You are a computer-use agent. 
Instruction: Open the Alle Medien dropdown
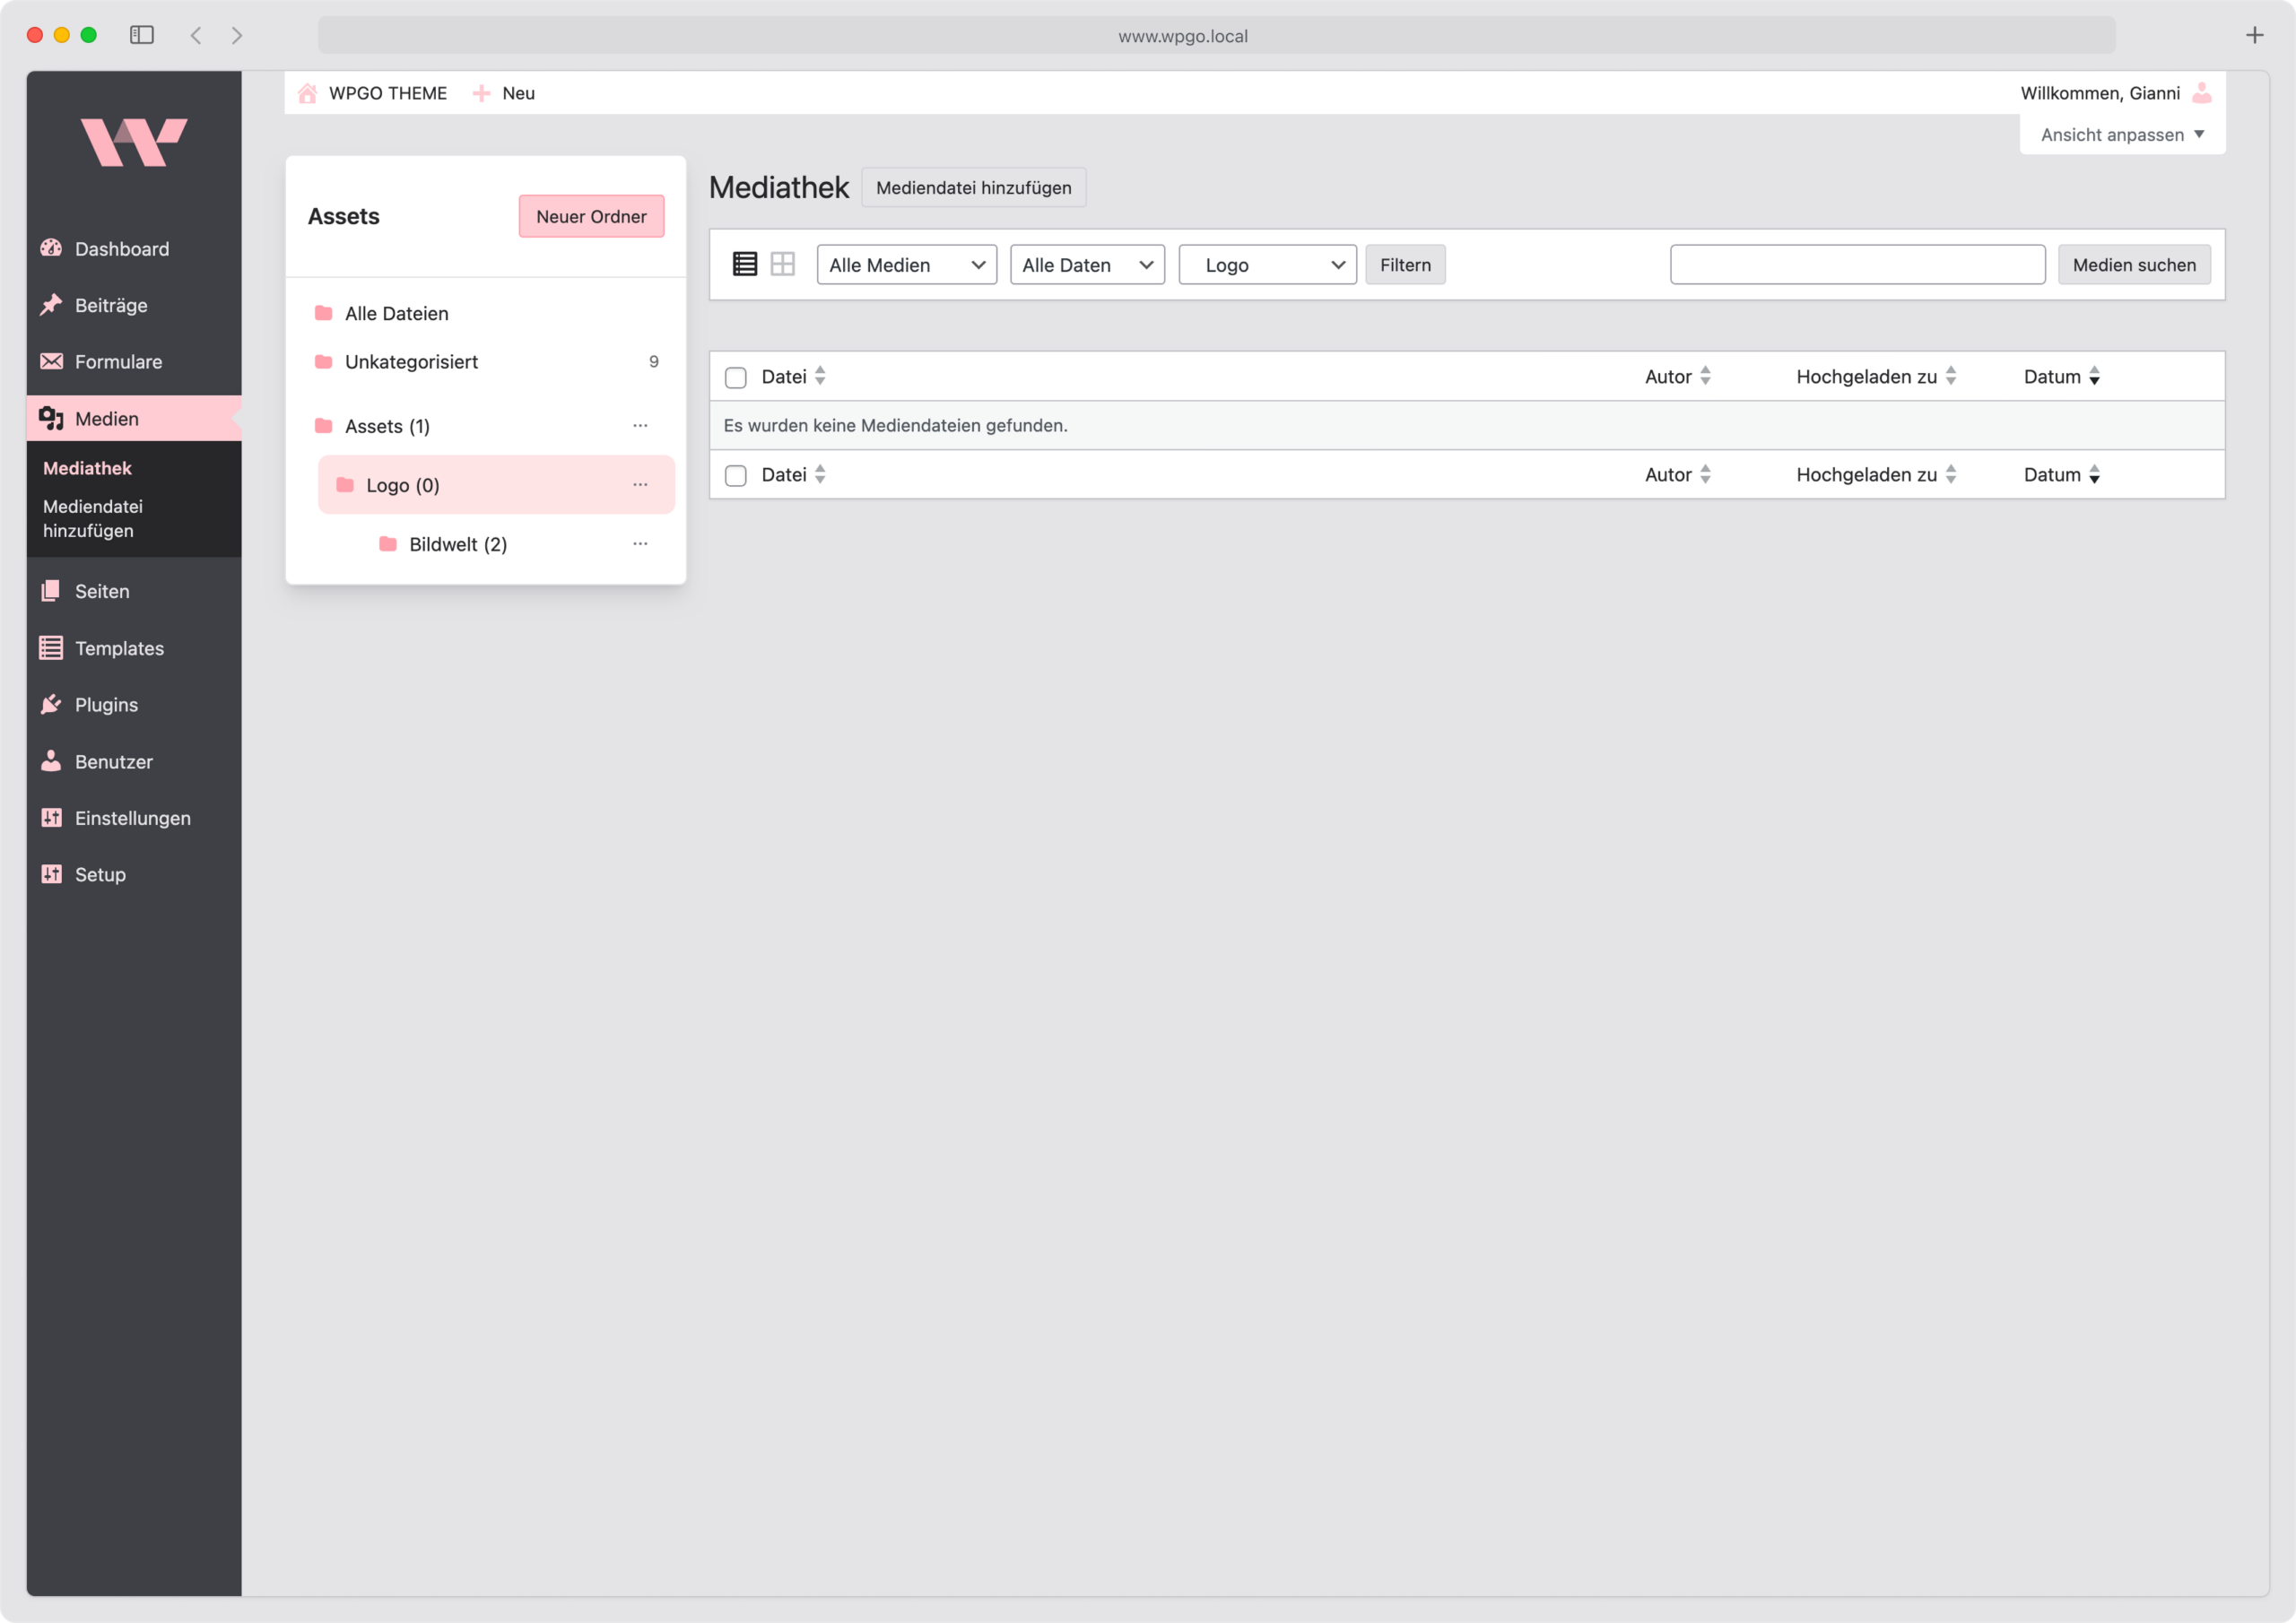906,264
